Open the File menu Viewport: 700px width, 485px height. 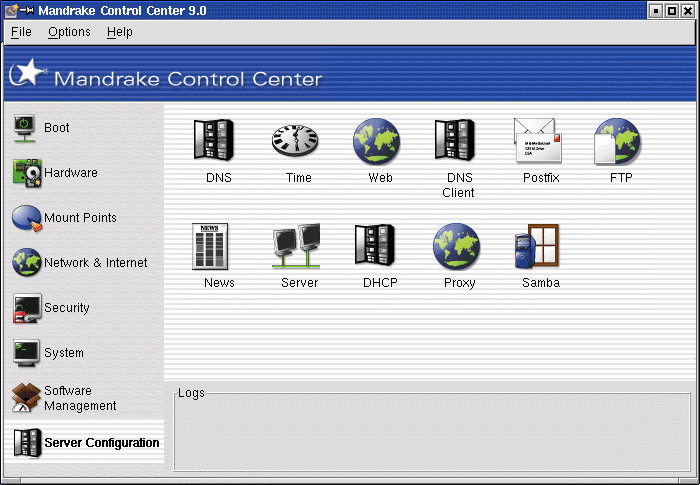(x=21, y=32)
